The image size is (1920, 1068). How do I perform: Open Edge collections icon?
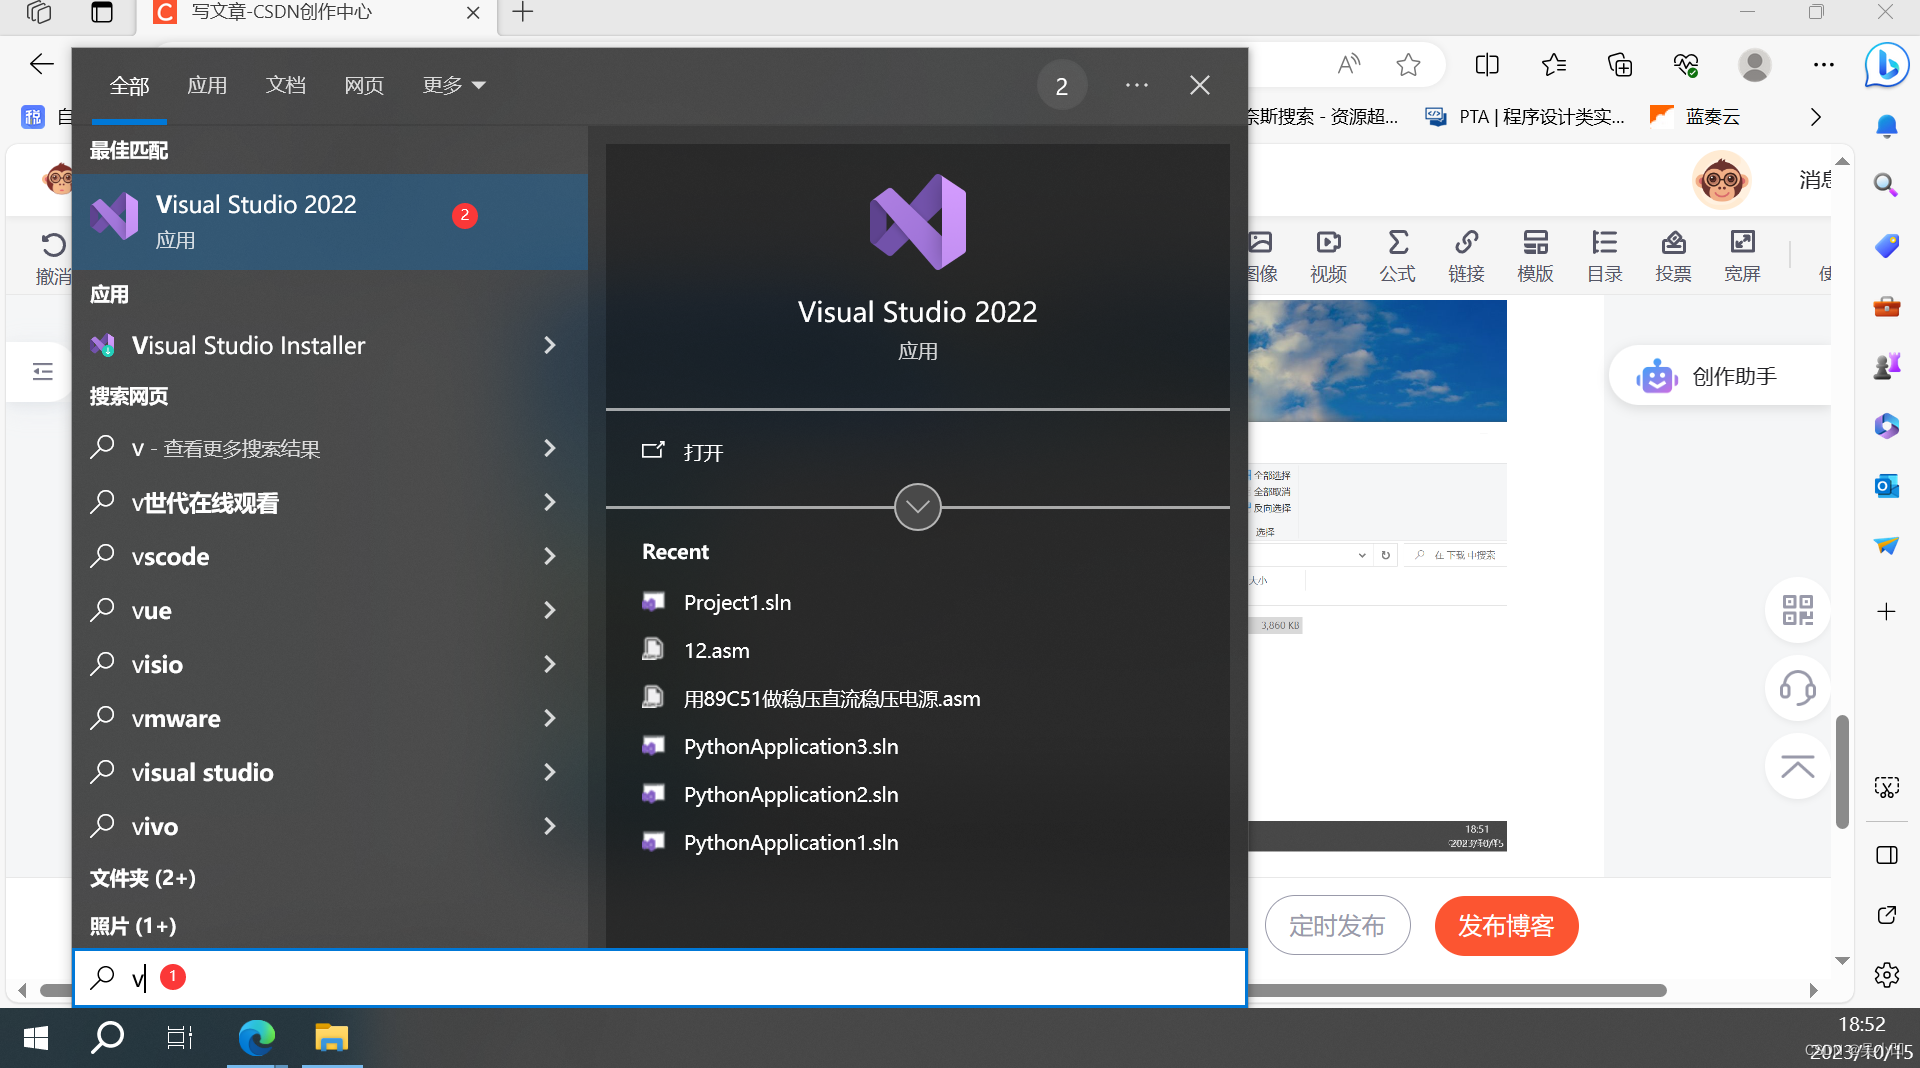tap(1620, 65)
